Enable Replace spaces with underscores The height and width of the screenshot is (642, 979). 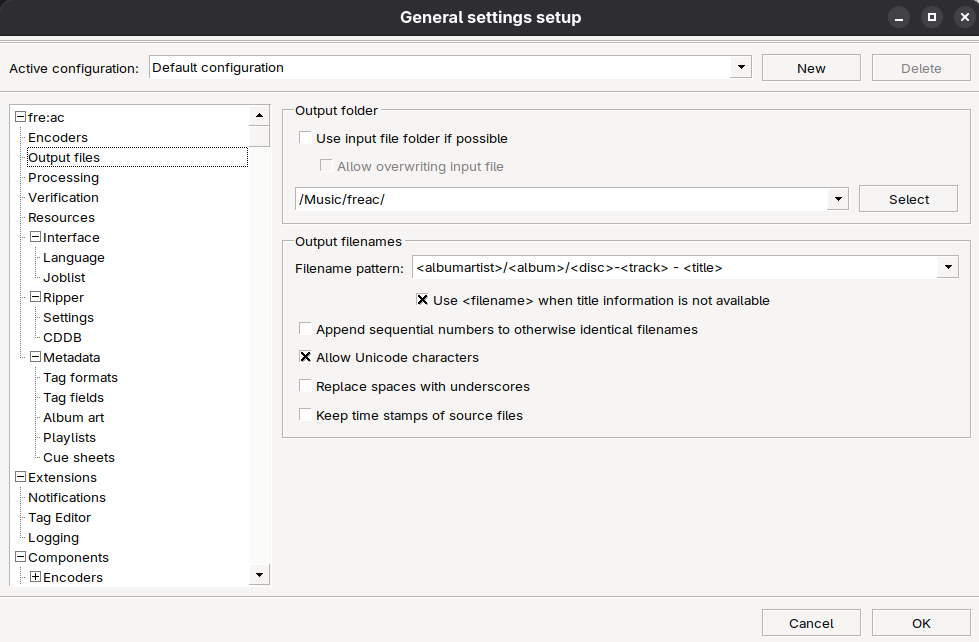[305, 386]
